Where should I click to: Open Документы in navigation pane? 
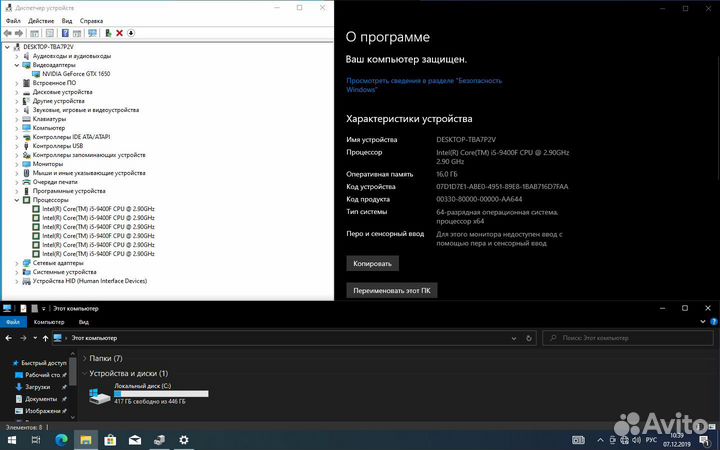[39, 399]
